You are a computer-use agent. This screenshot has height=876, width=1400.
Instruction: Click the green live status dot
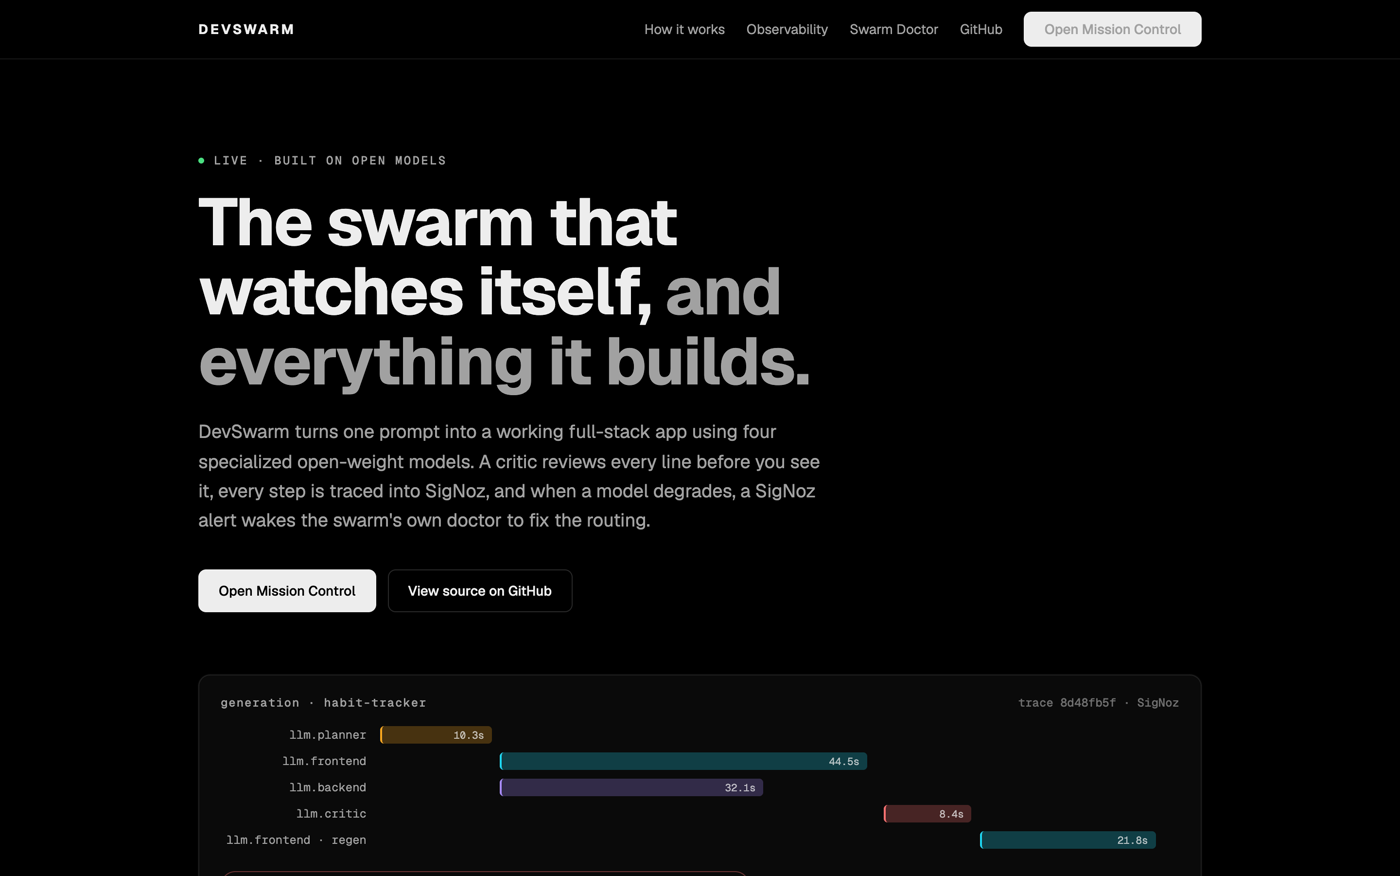point(201,160)
